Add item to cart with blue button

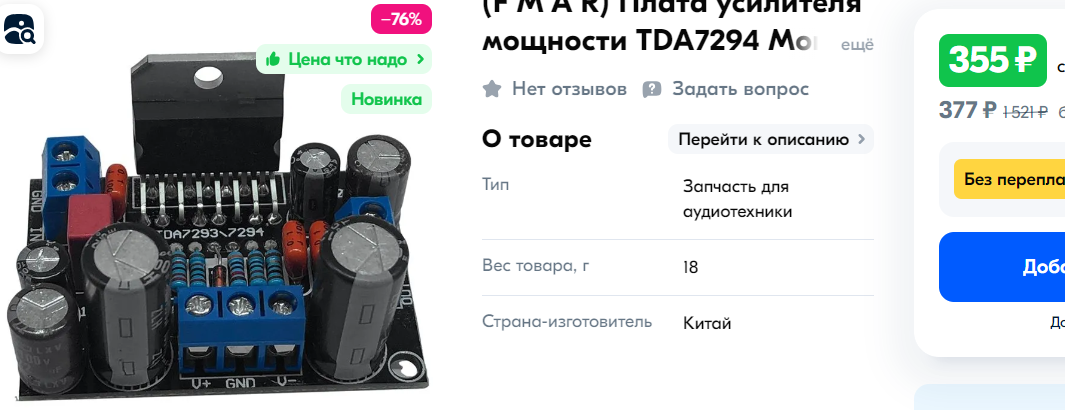[x=1002, y=267]
